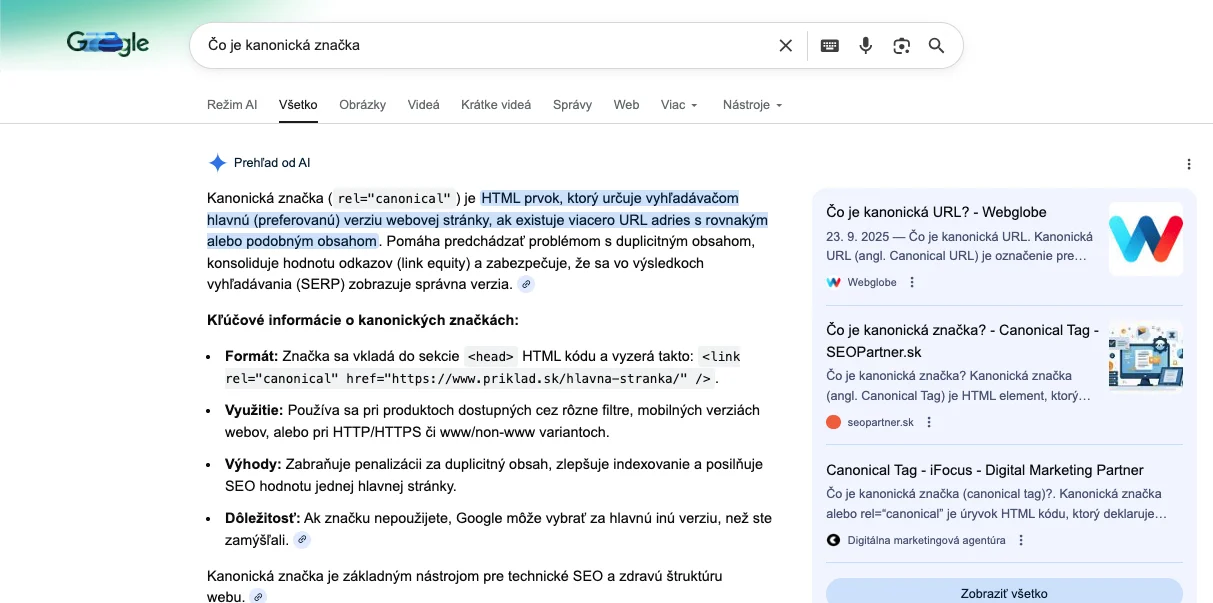Expand the Nástroje dropdown
The image size is (1213, 603).
pos(752,104)
